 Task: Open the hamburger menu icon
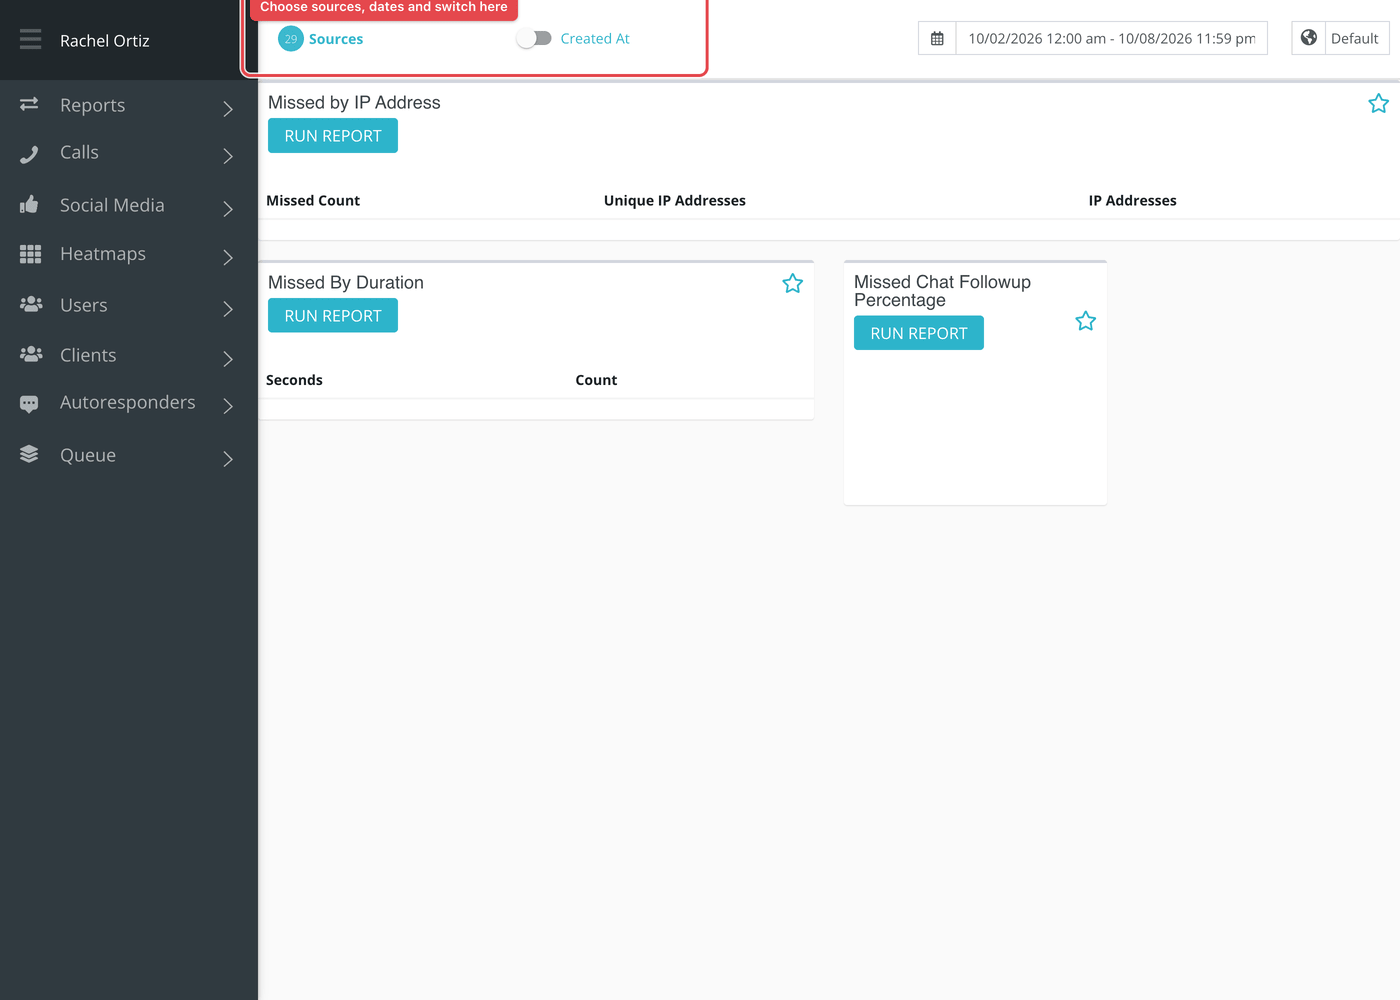tap(30, 40)
